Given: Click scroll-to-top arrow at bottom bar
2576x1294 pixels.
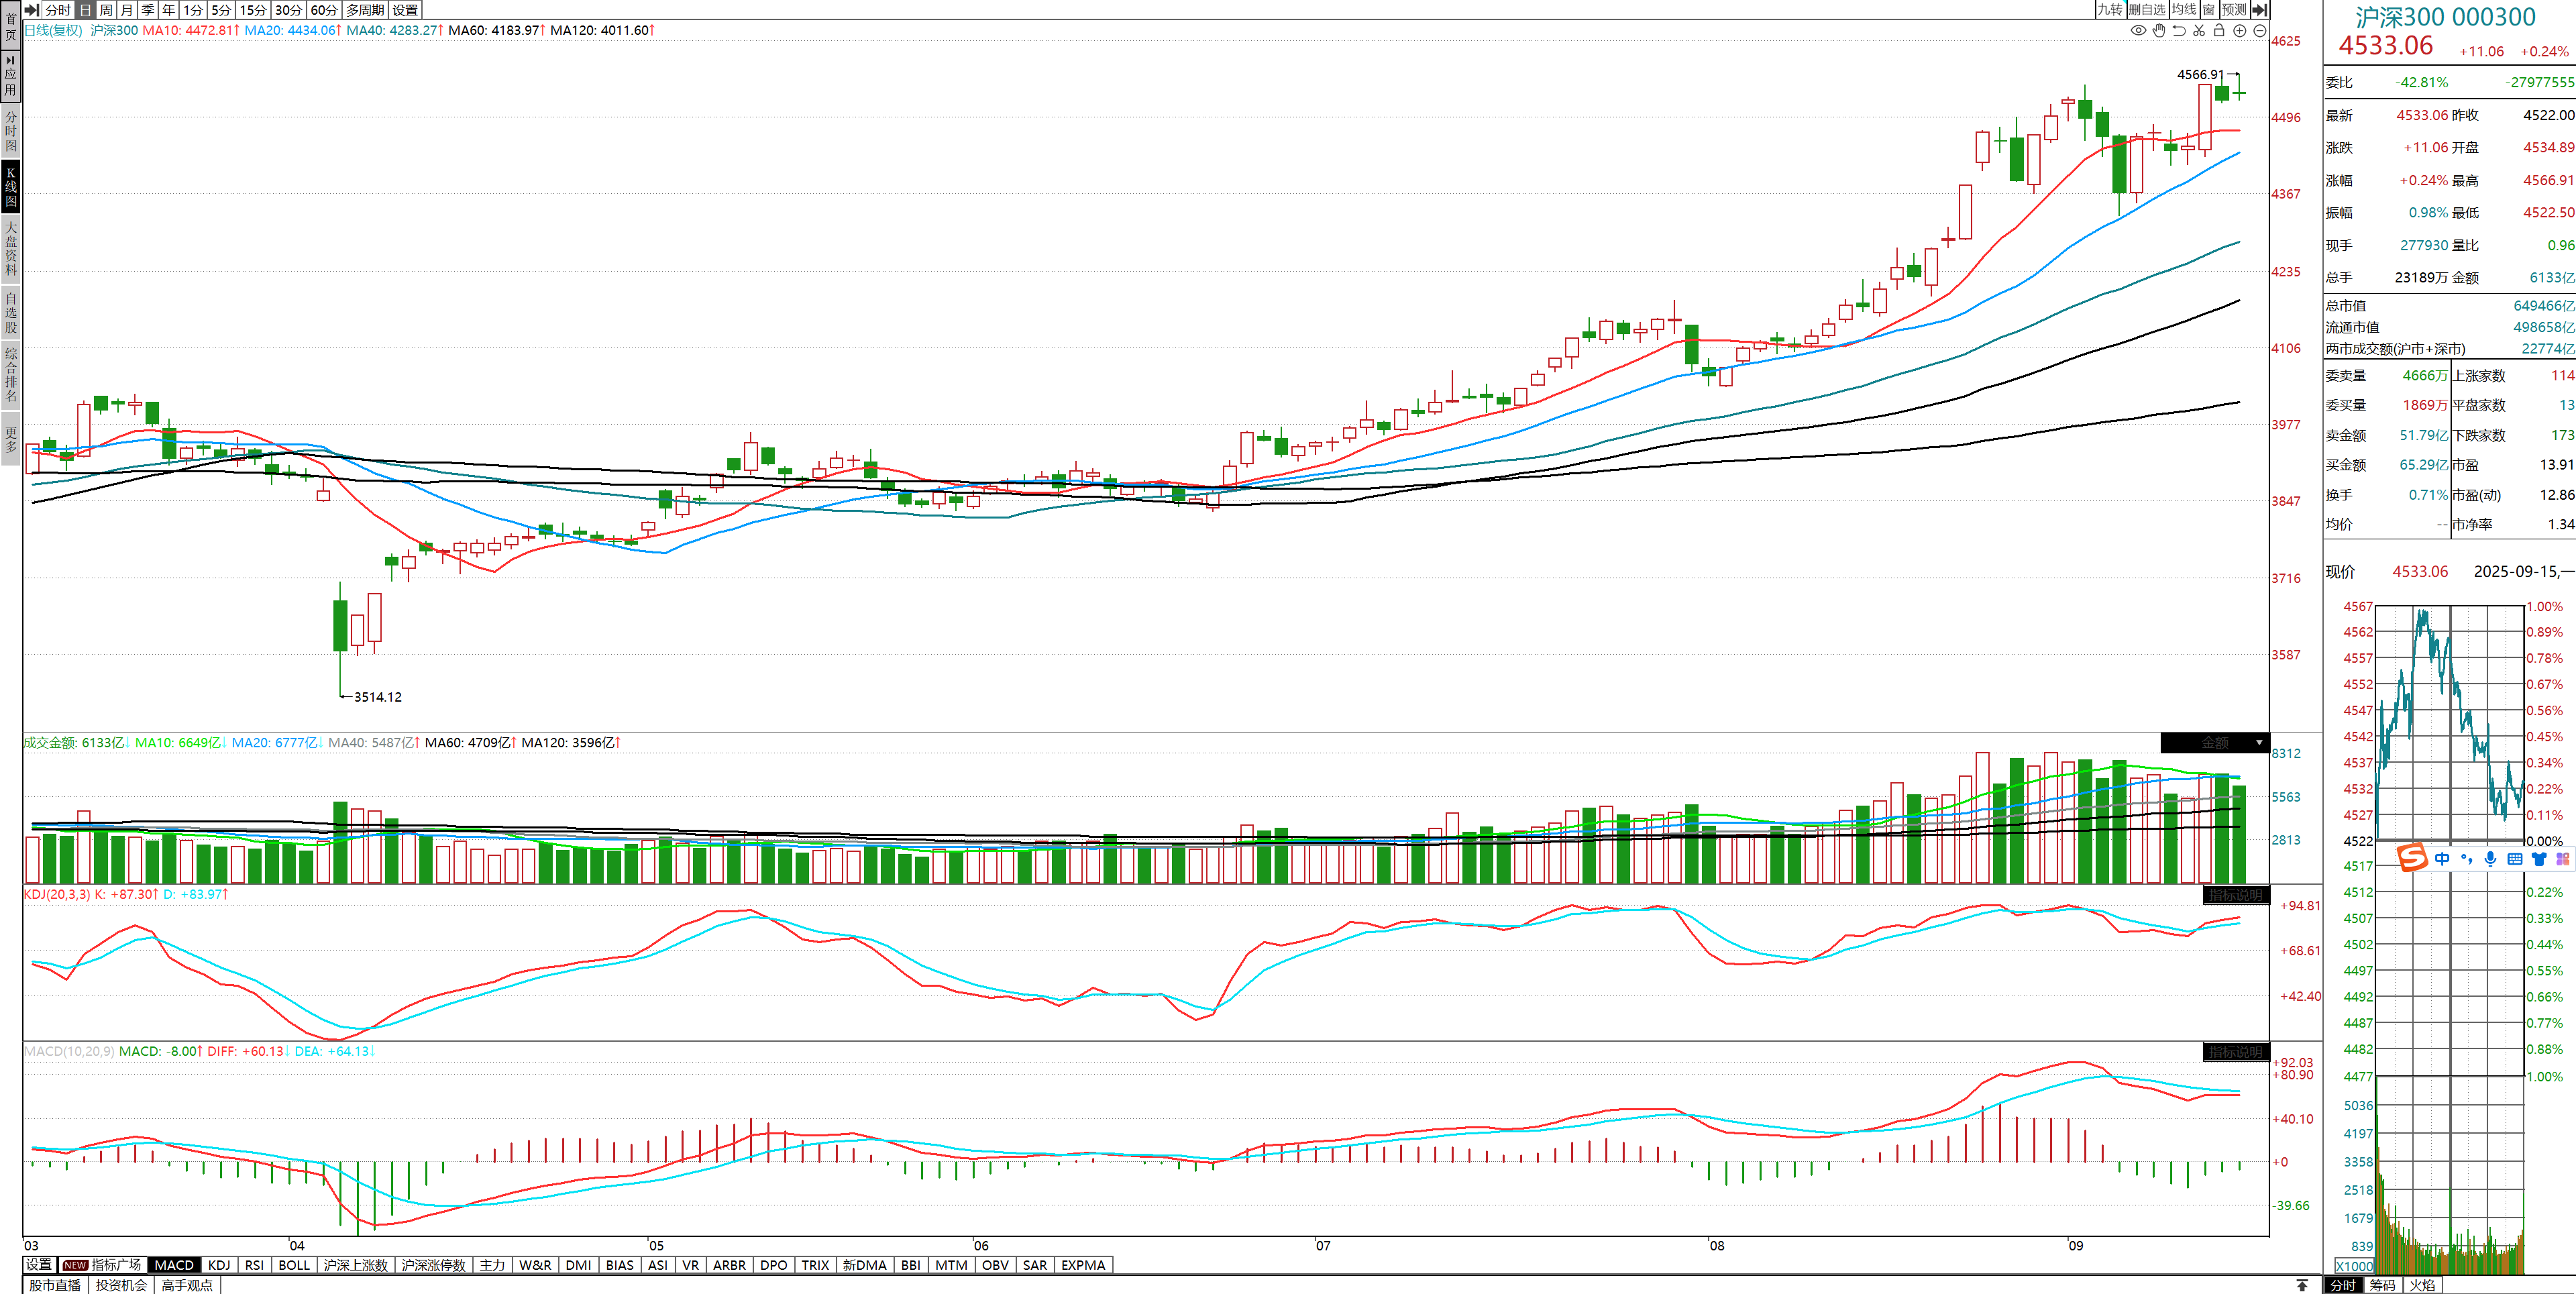Looking at the screenshot, I should tap(2302, 1285).
